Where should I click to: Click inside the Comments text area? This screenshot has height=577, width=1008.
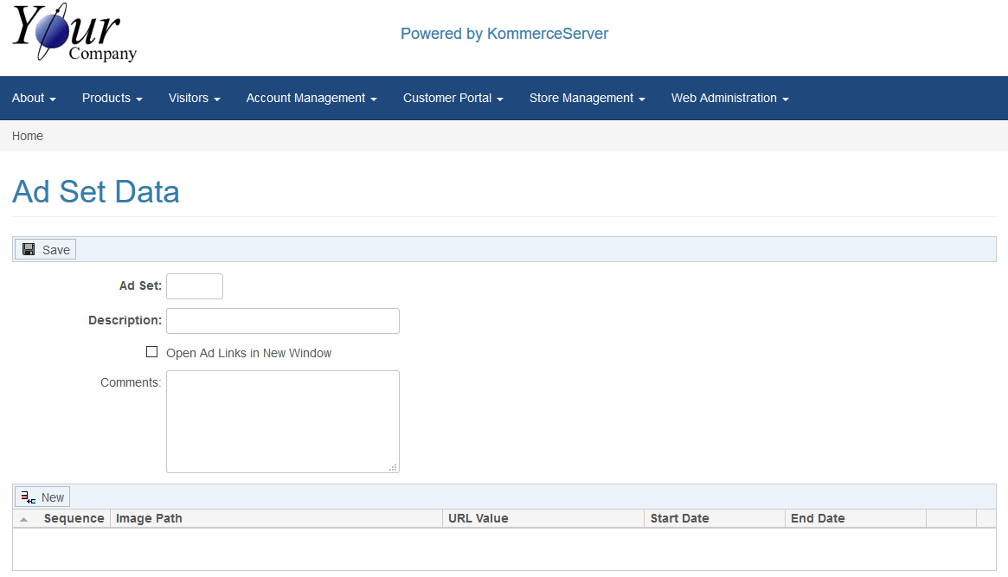[282, 421]
